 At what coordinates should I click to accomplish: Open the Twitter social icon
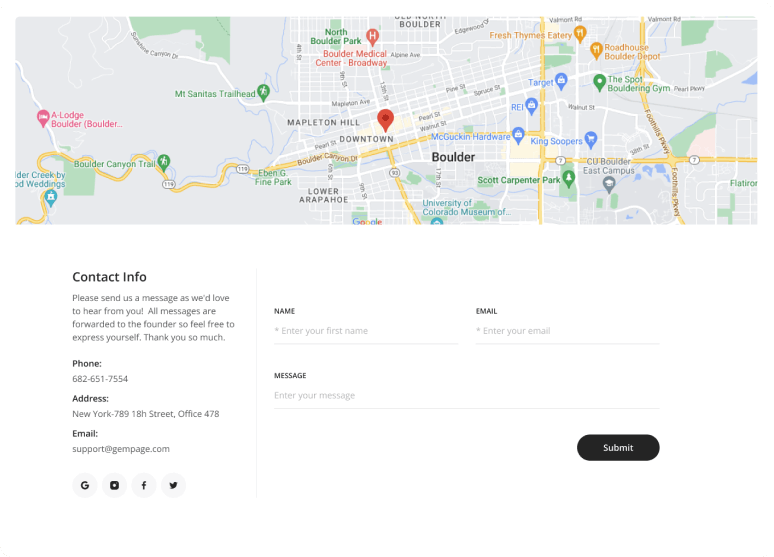[173, 485]
